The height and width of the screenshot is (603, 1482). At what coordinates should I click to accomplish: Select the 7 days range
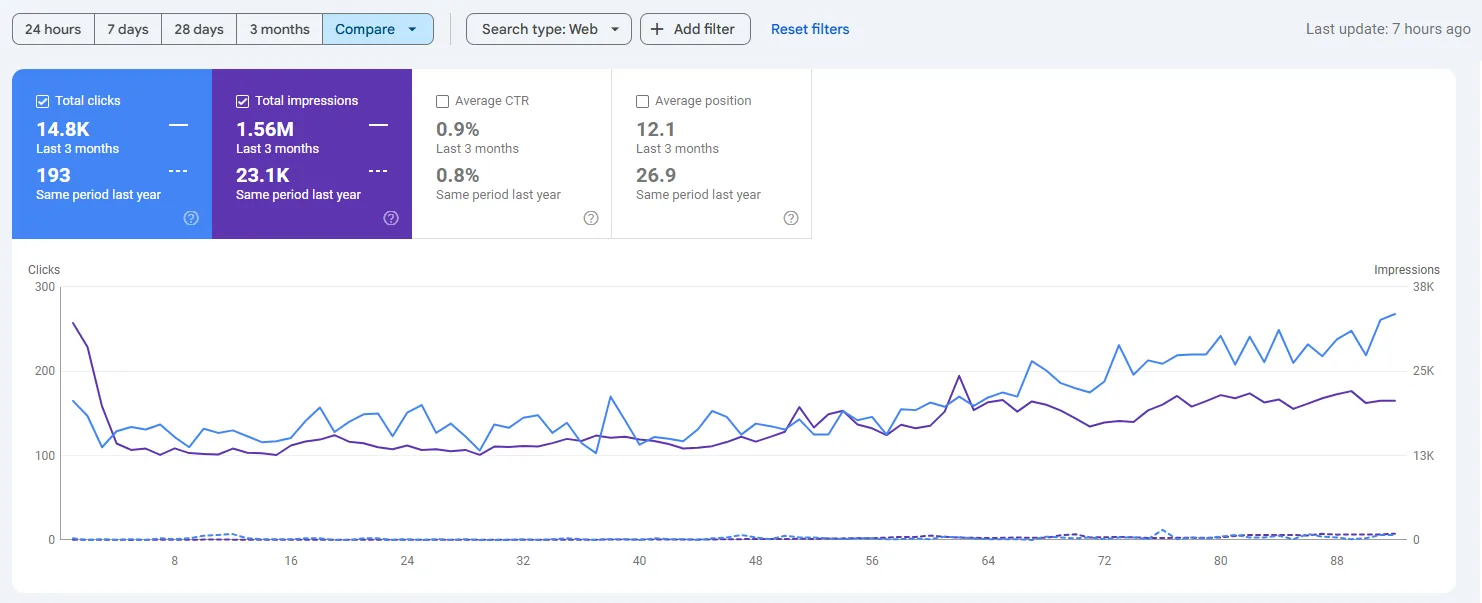coord(127,29)
